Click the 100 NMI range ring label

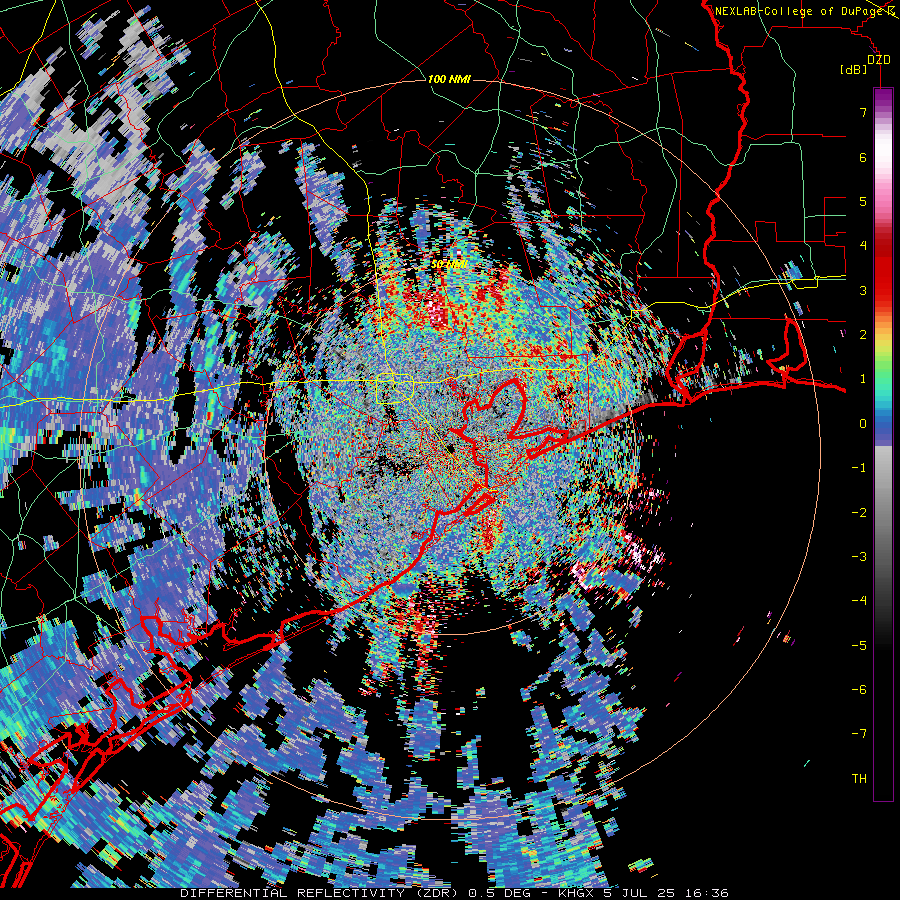(449, 79)
